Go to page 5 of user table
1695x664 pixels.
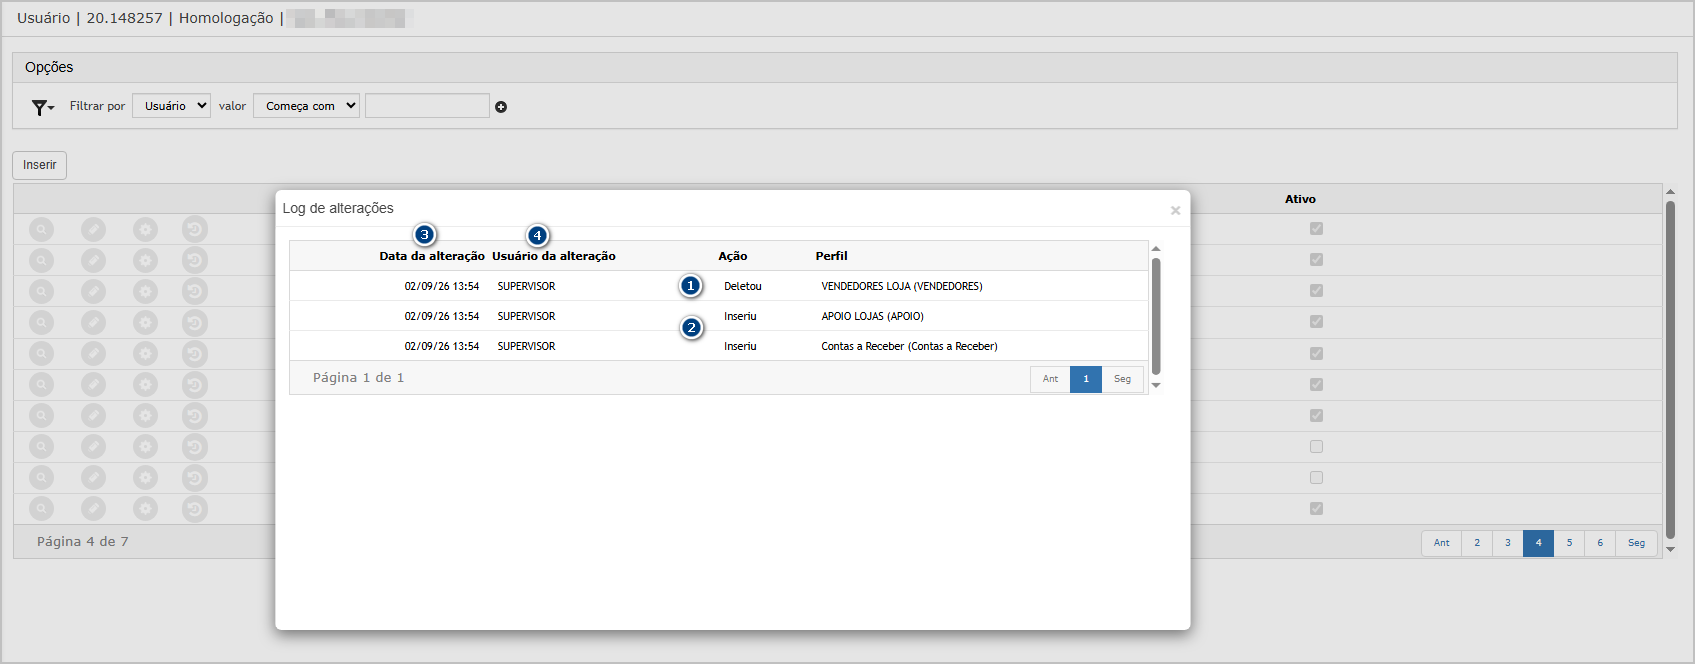click(1569, 543)
